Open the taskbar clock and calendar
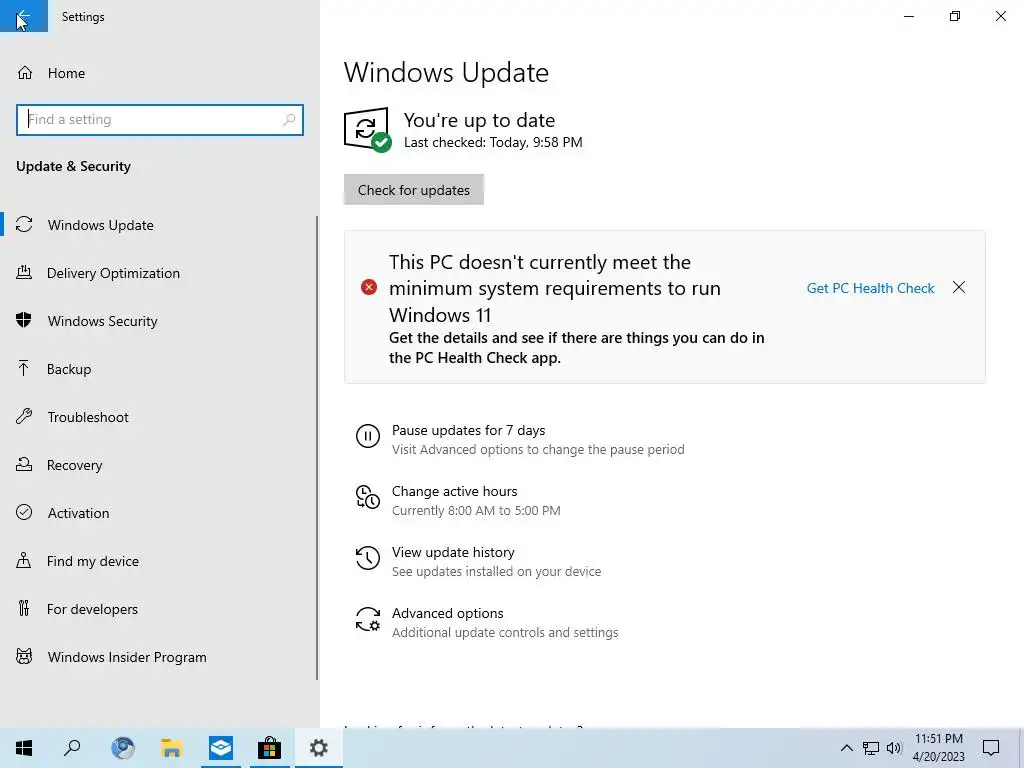This screenshot has height=768, width=1024. coord(938,748)
